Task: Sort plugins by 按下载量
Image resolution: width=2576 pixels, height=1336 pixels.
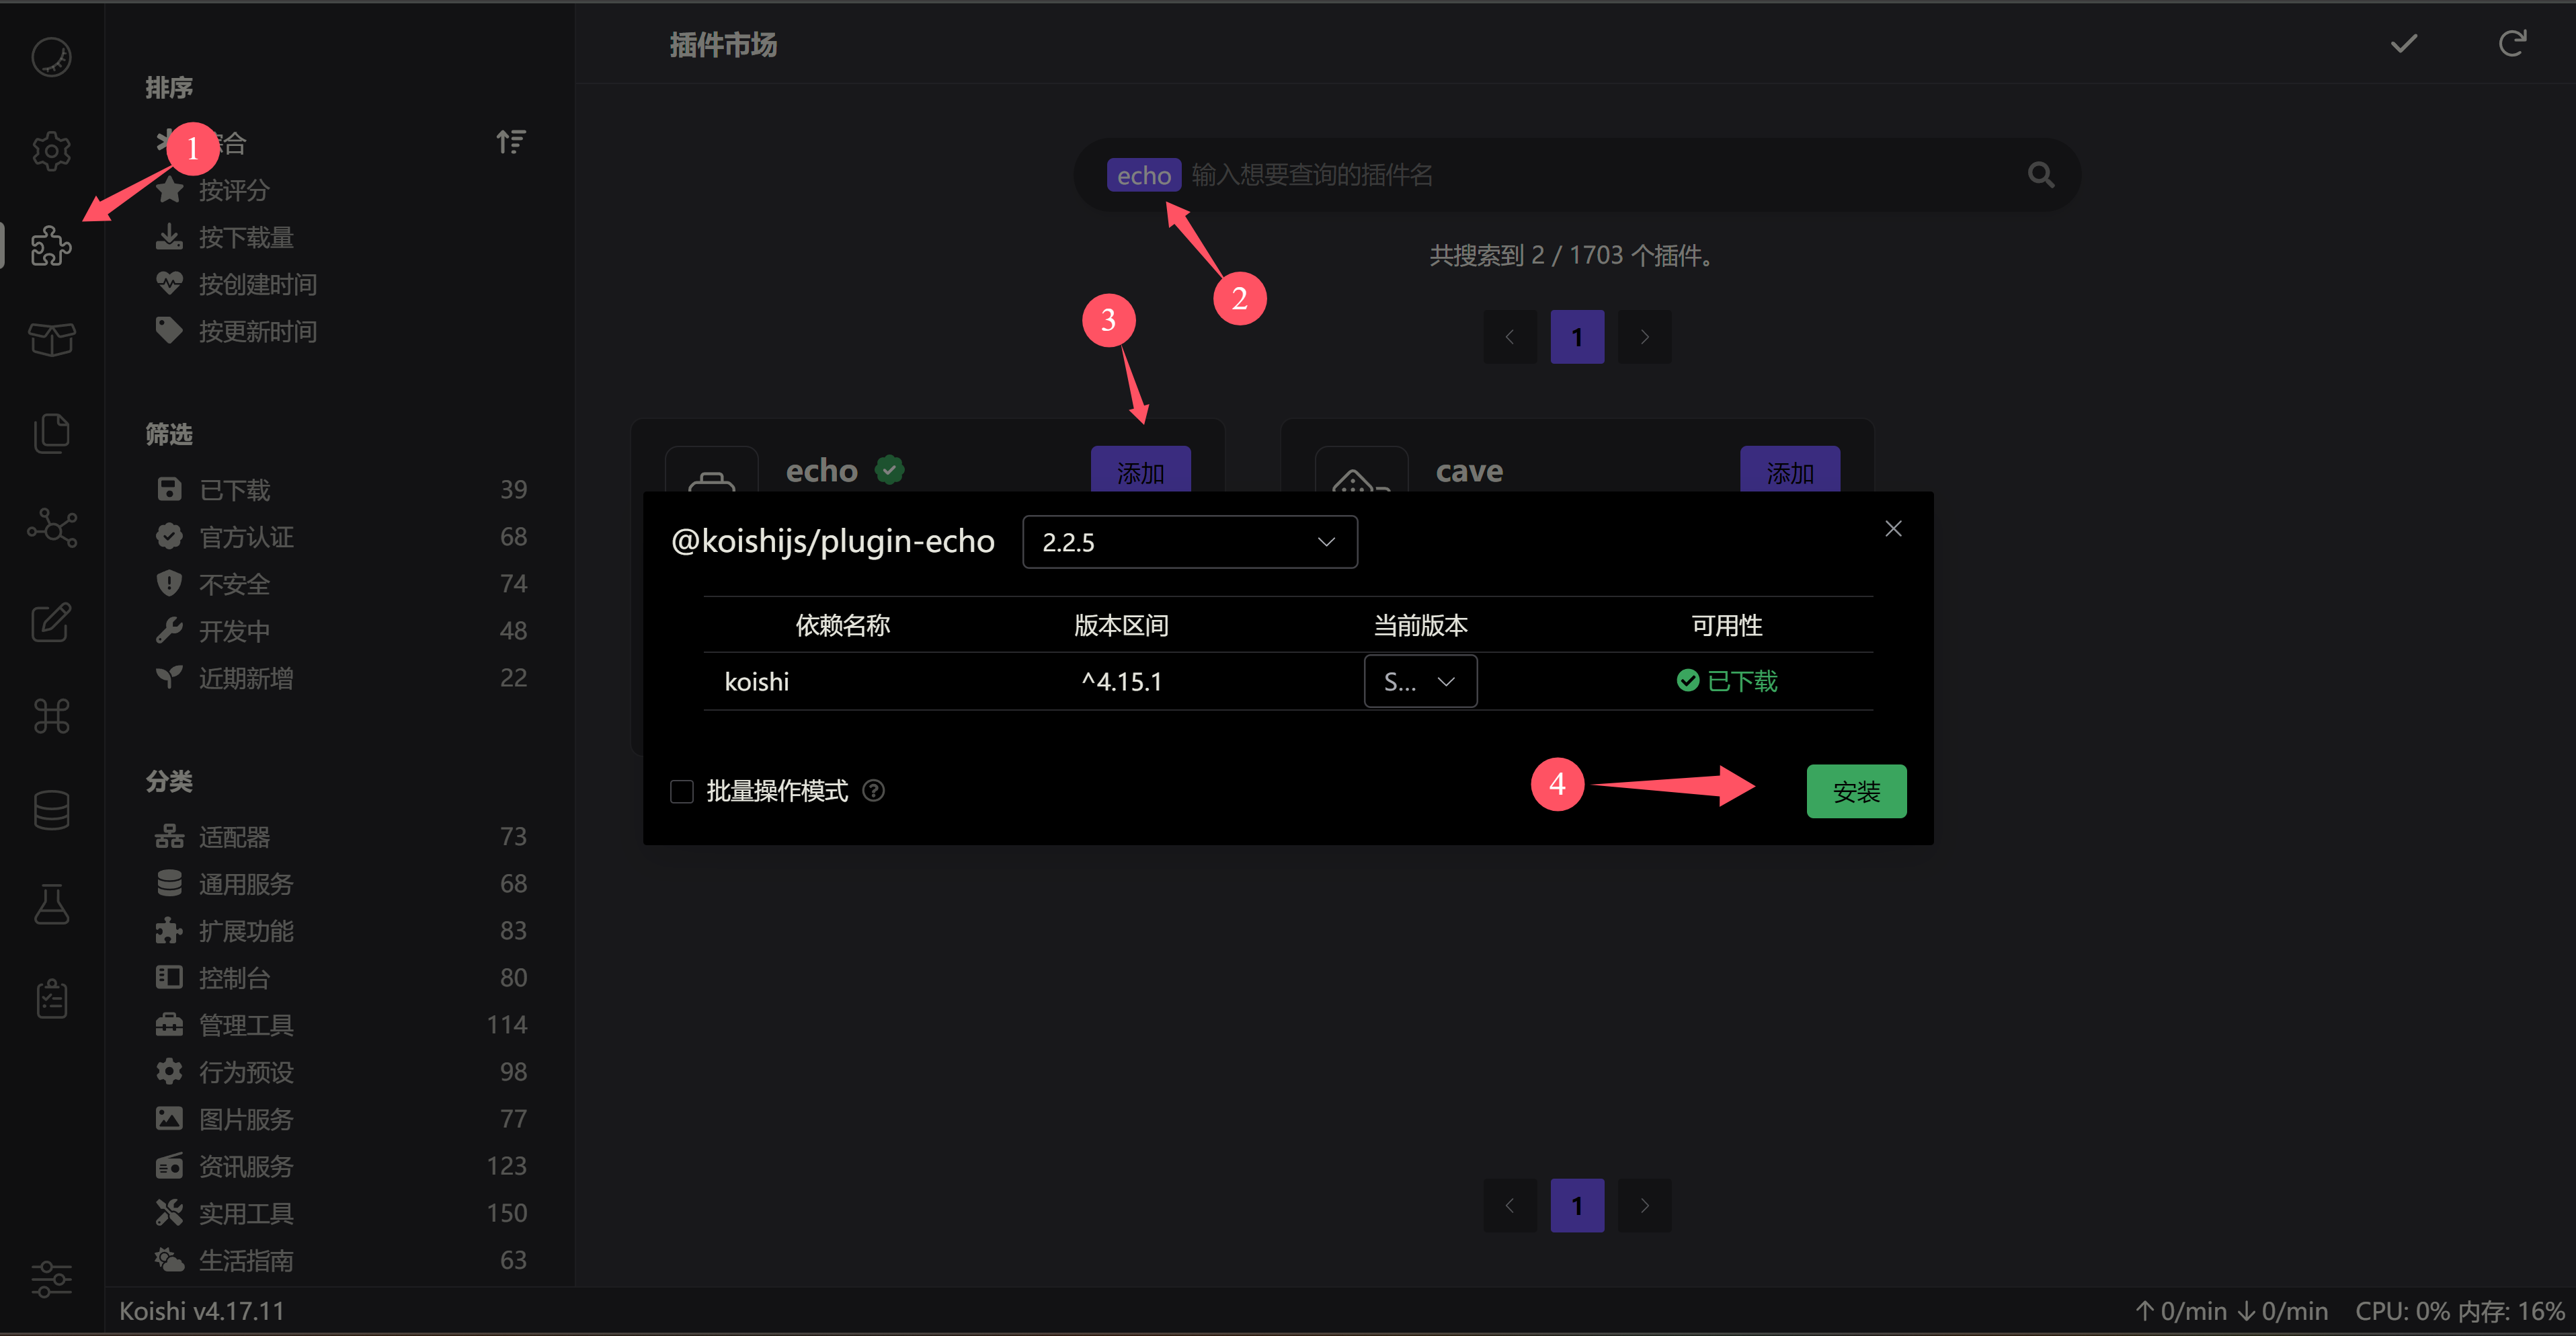Action: point(246,236)
